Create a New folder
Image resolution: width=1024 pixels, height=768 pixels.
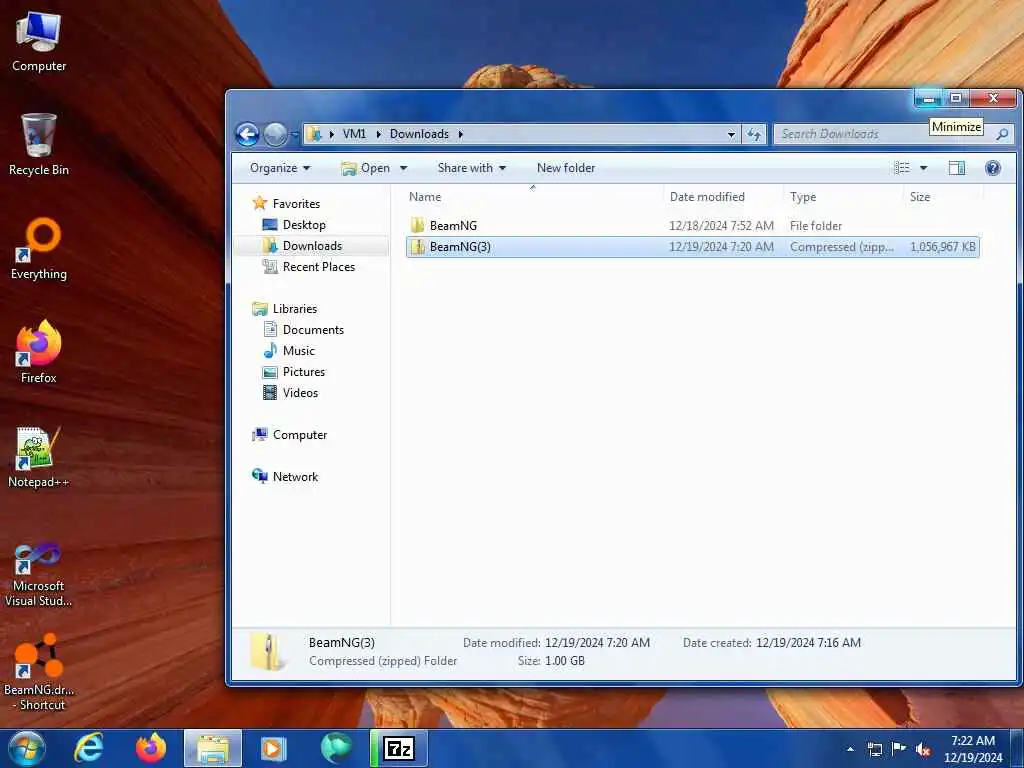pyautogui.click(x=566, y=168)
